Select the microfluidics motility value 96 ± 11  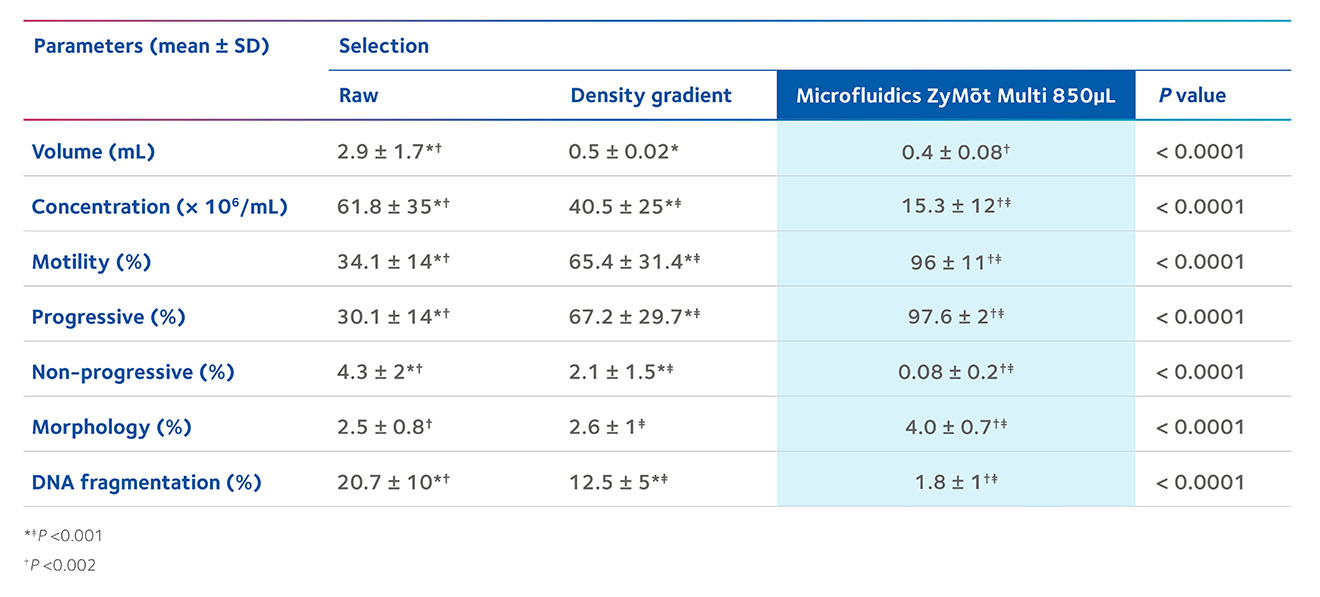(956, 262)
